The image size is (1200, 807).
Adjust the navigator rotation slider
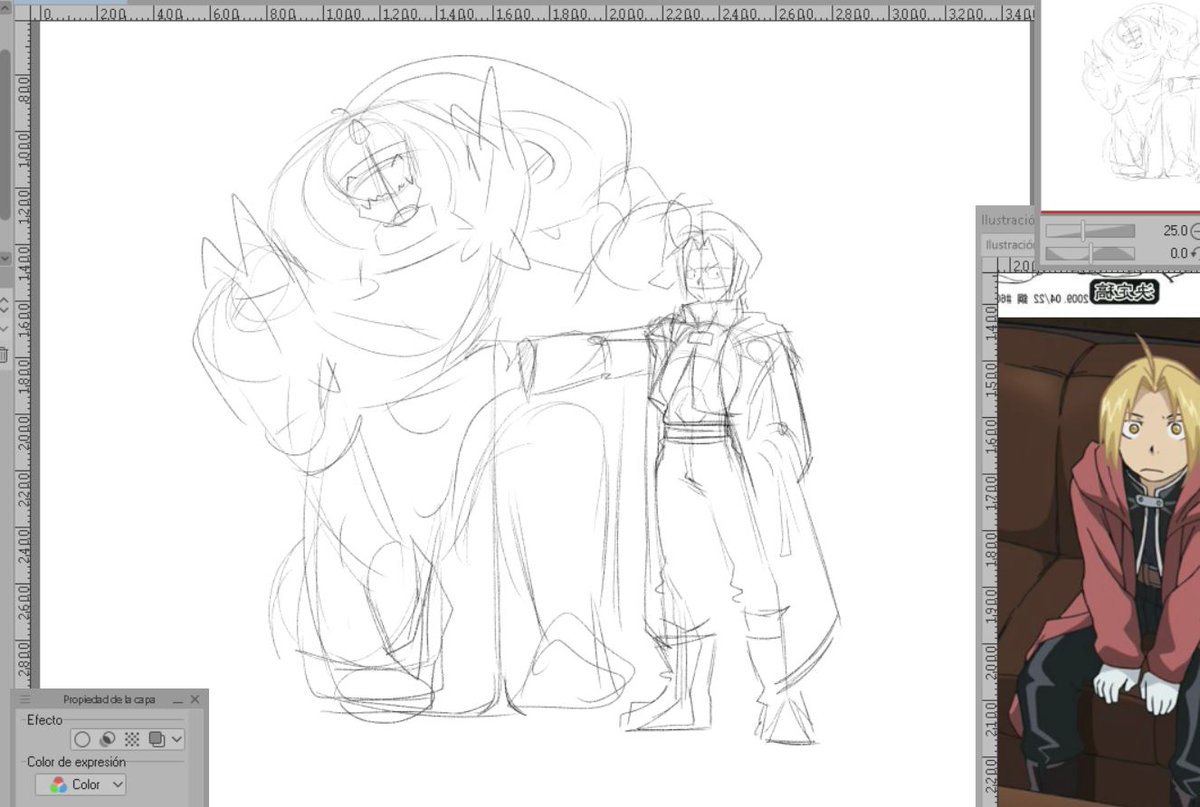click(1090, 253)
